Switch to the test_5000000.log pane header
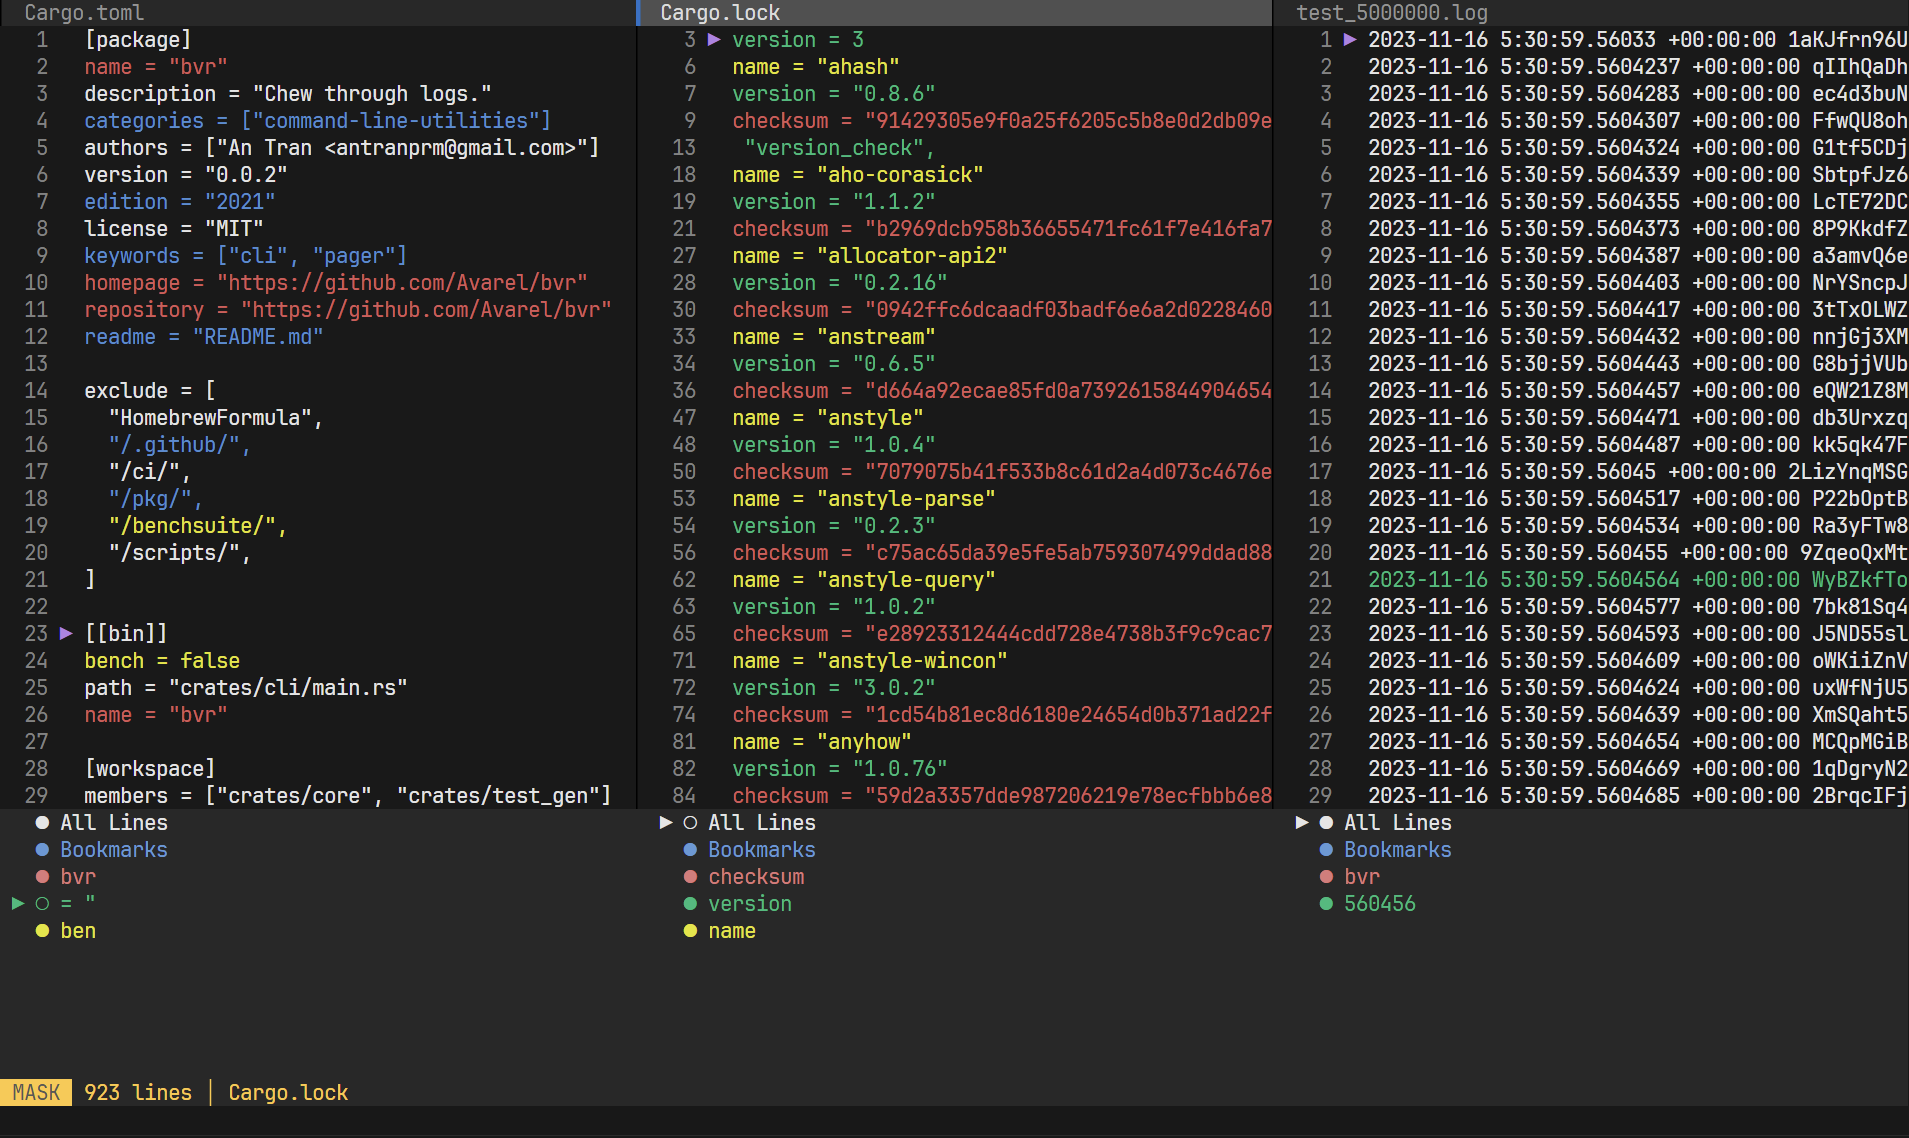This screenshot has height=1138, width=1909. tap(1391, 13)
